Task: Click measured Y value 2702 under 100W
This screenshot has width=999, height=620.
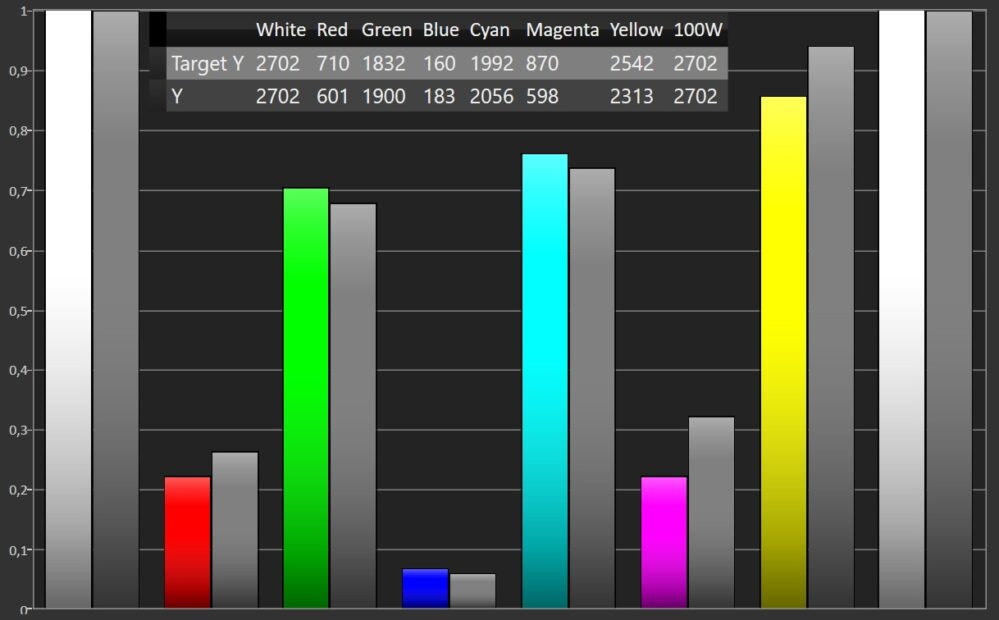Action: [x=695, y=96]
